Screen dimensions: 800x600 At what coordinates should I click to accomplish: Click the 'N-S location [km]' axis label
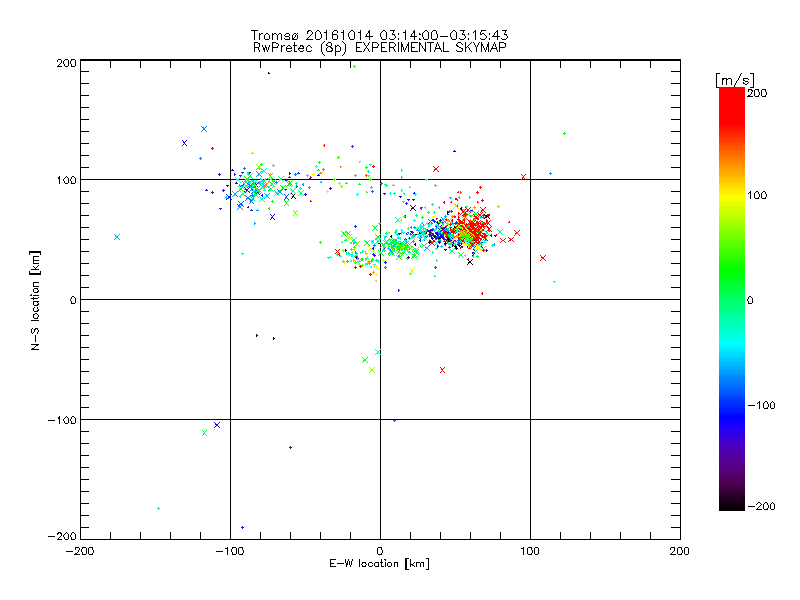coord(35,301)
